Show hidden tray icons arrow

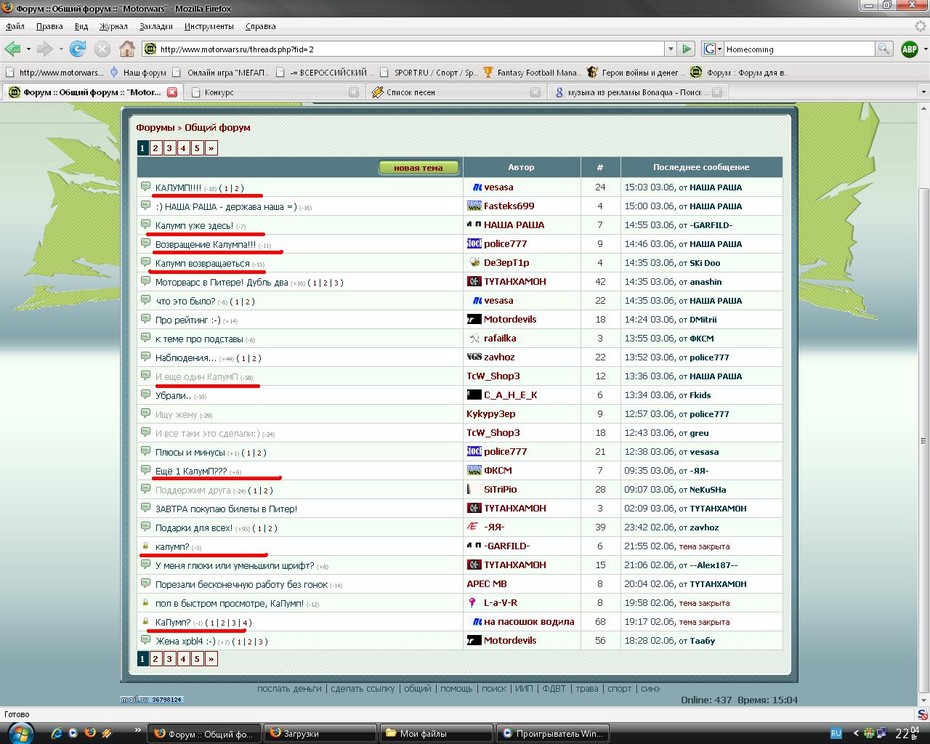coord(855,733)
